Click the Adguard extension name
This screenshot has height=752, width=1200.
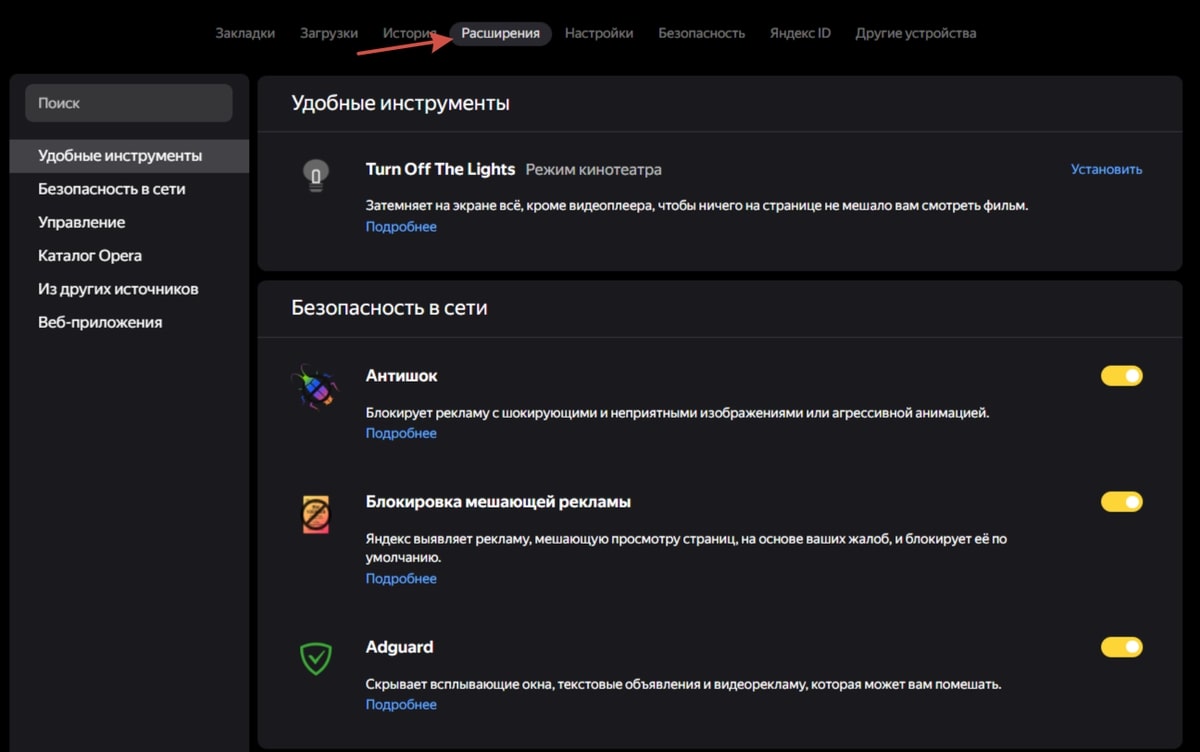(x=400, y=647)
